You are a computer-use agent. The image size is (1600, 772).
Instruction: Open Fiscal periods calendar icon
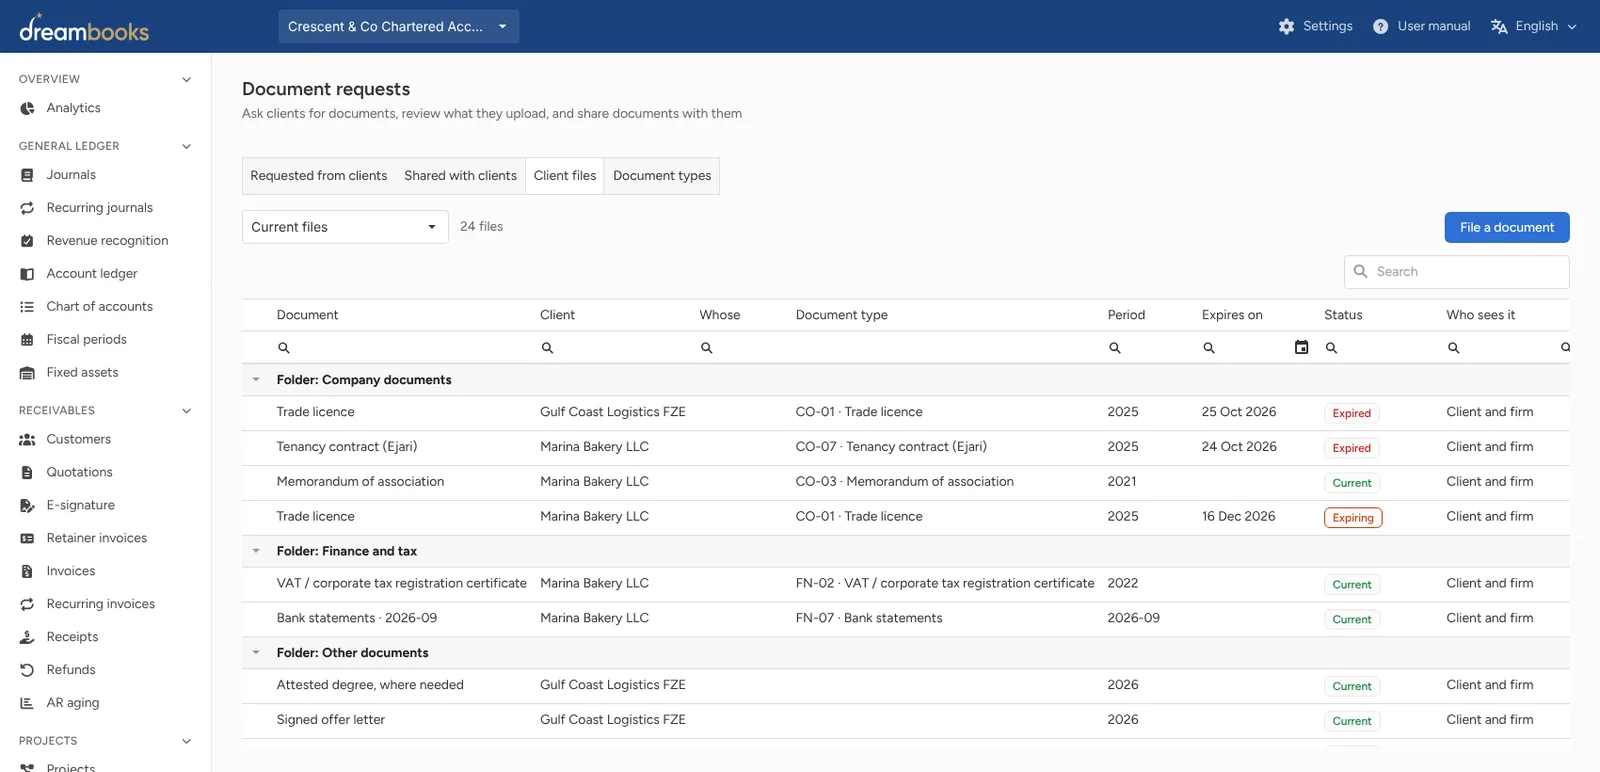[x=27, y=340]
